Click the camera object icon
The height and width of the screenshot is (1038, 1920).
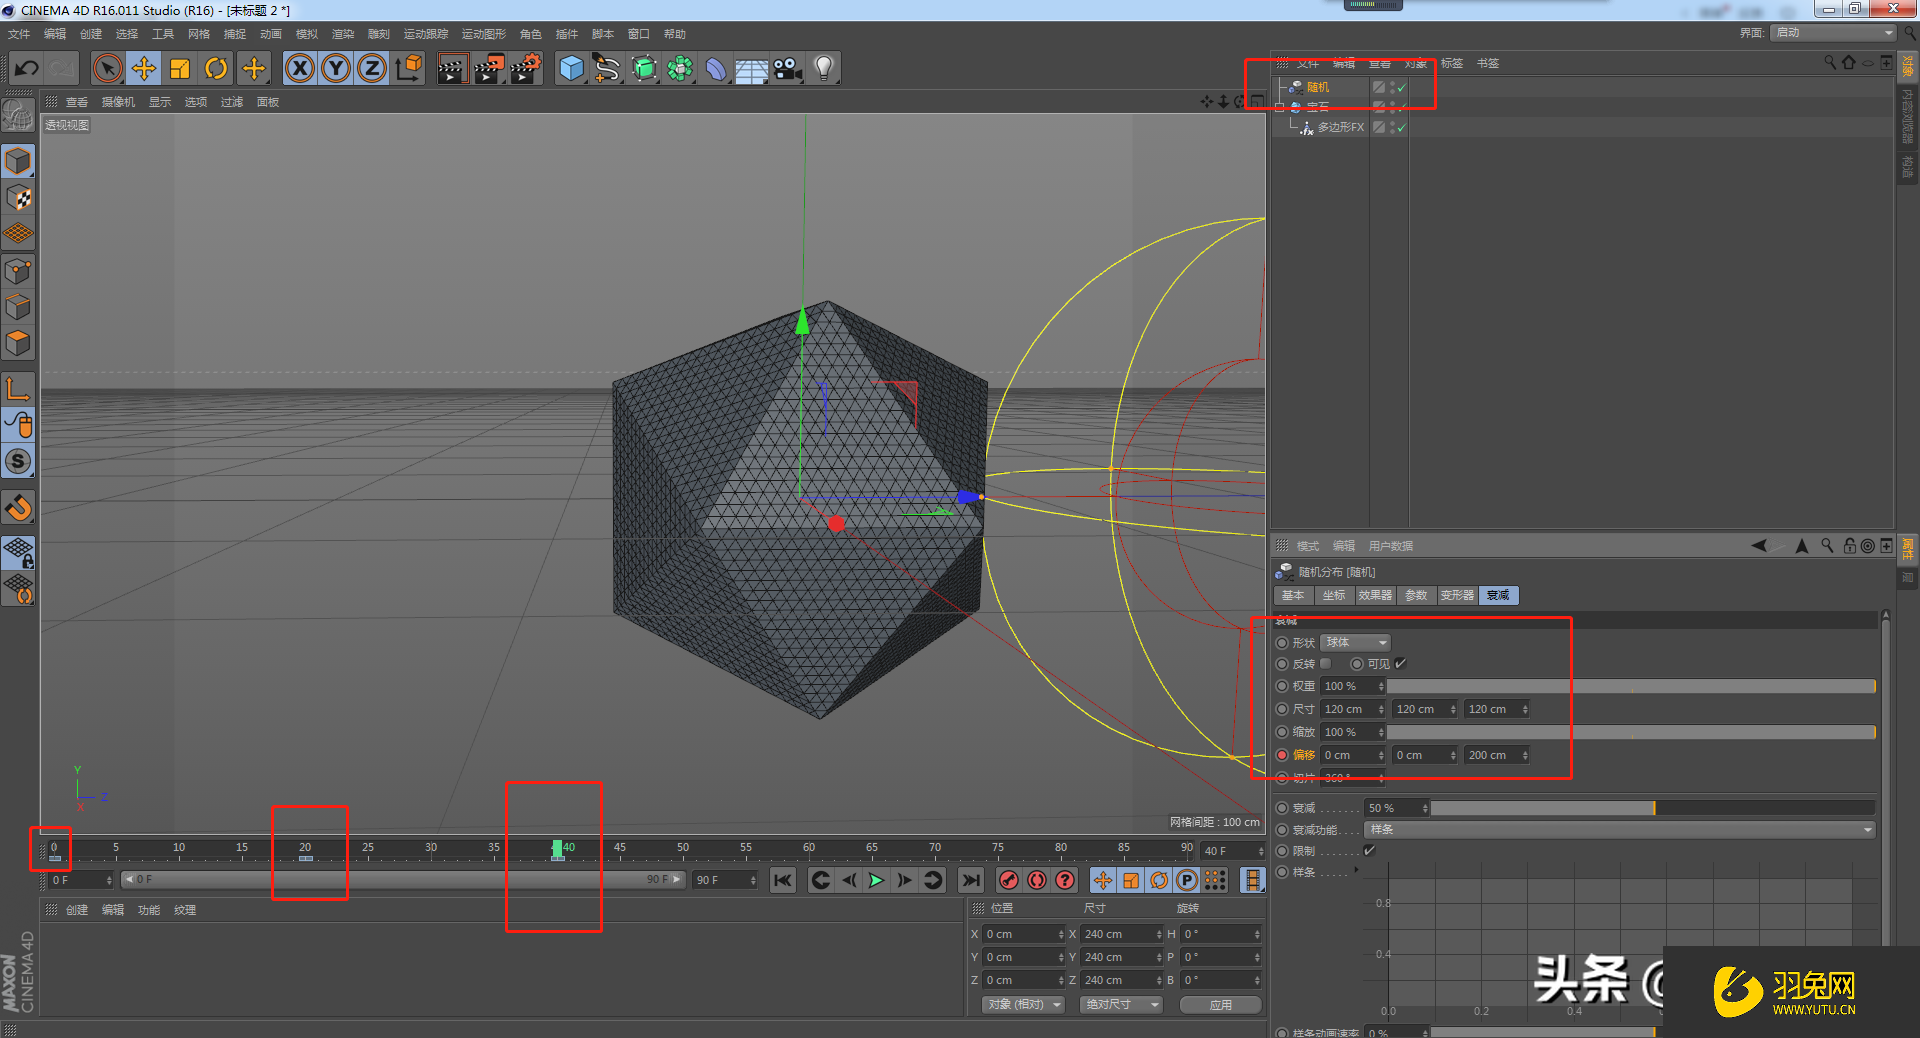788,69
